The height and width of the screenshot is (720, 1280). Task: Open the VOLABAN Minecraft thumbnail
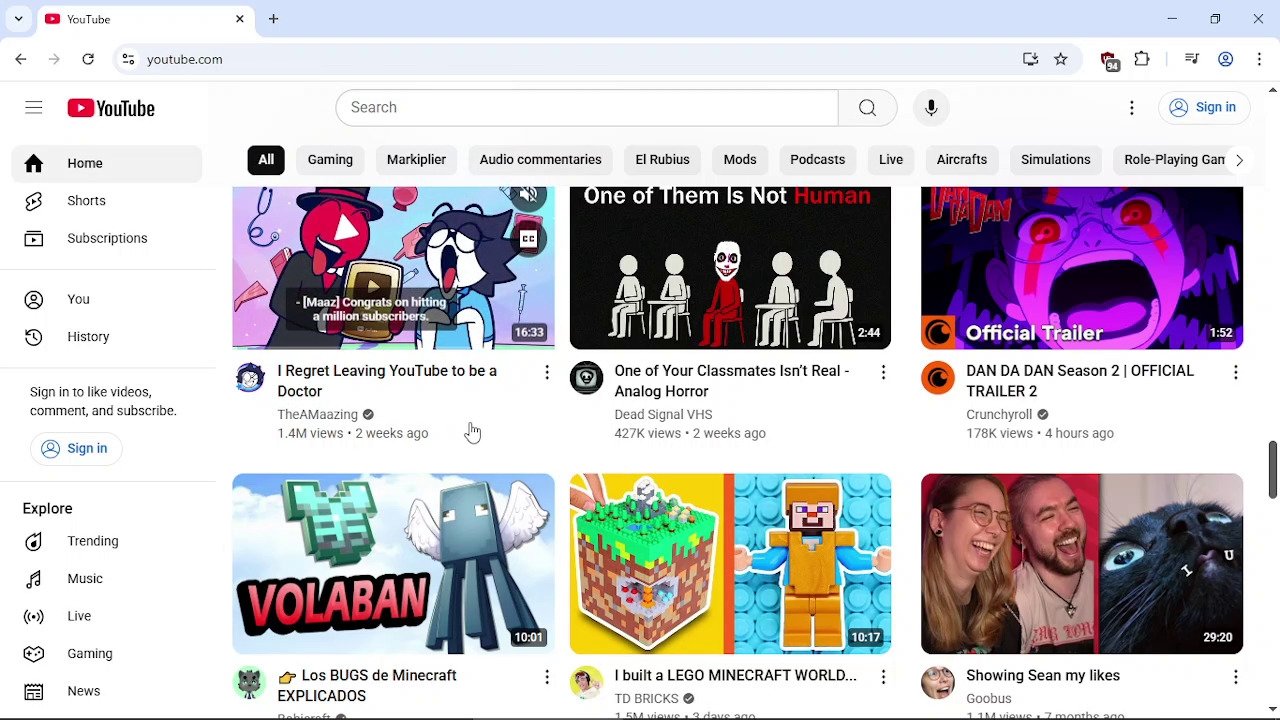tap(393, 564)
